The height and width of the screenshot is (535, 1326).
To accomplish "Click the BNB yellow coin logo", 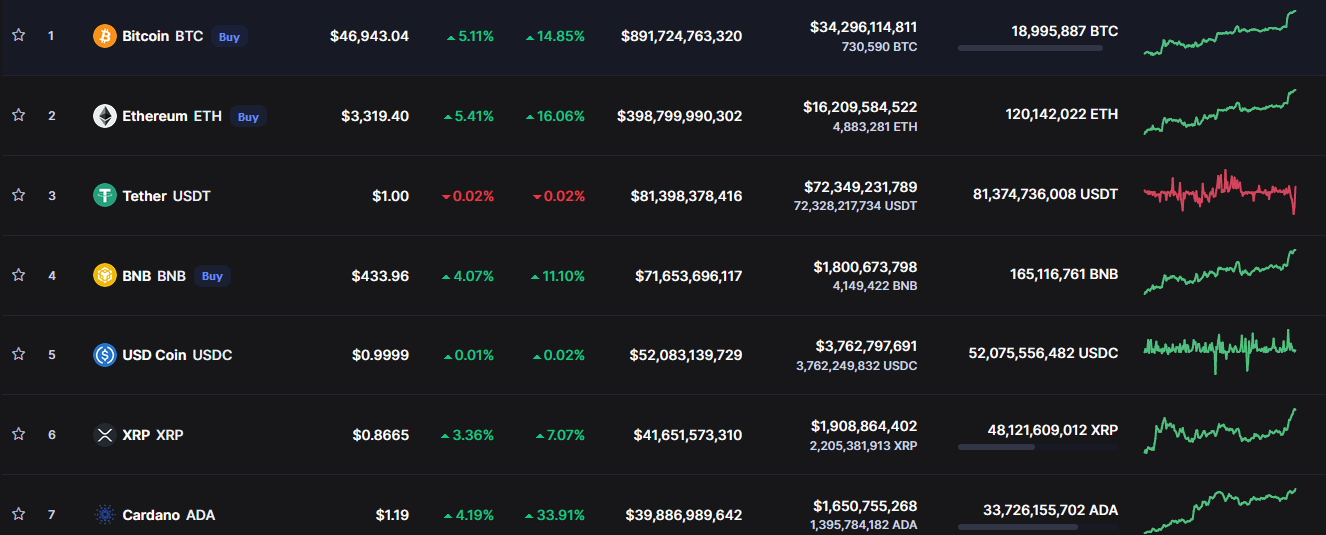I will point(104,275).
